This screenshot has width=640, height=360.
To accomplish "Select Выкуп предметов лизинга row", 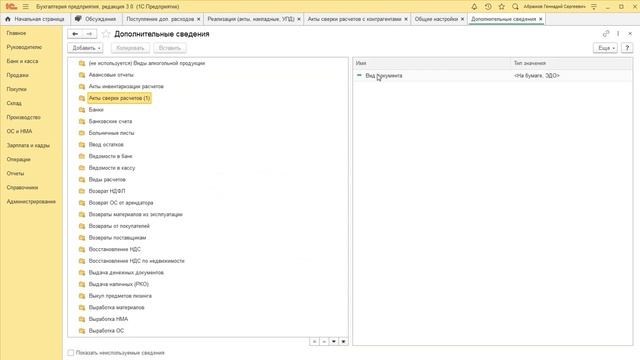I will coord(120,296).
